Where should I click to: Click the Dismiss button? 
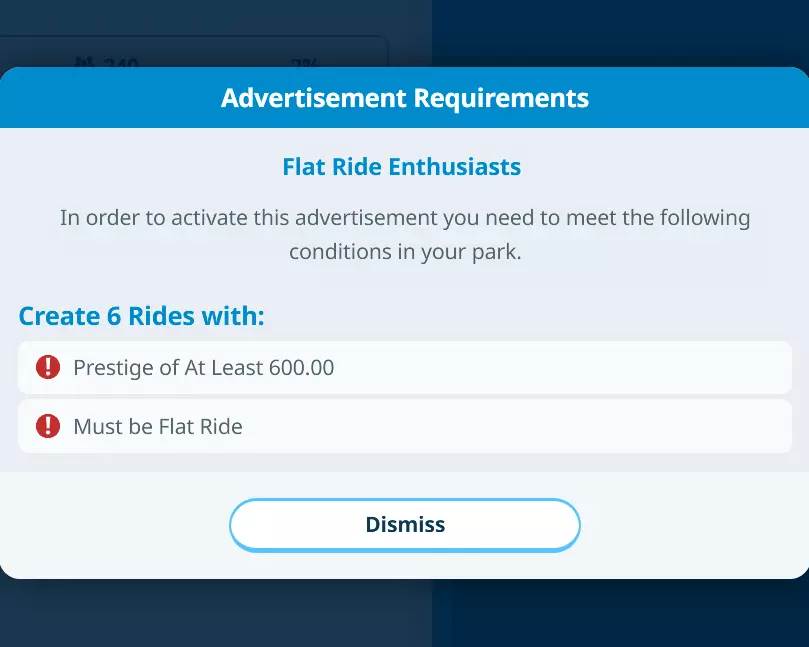(404, 525)
